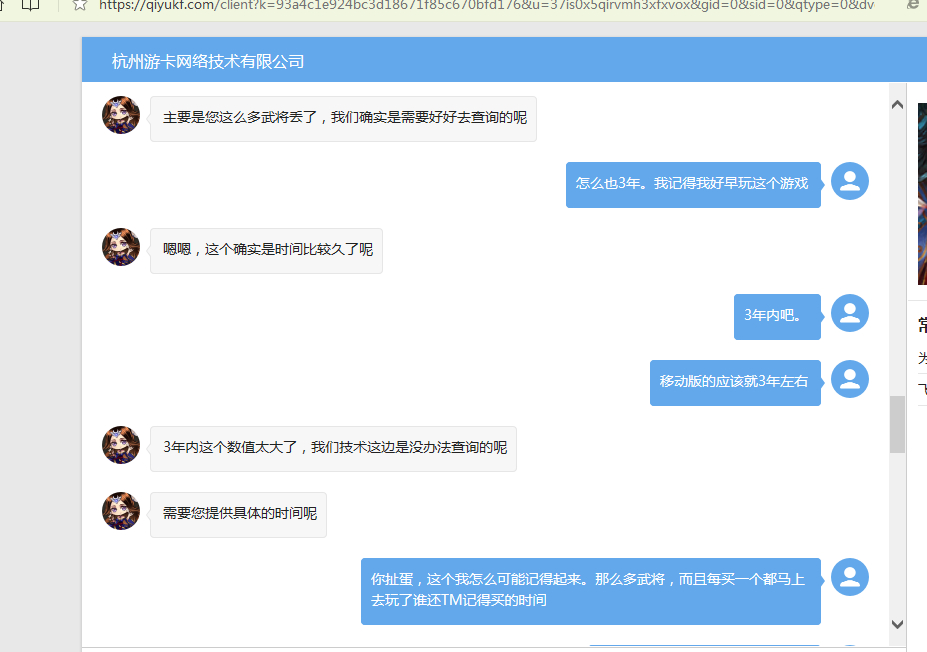Click user avatar beside 3年内吧 message
The image size is (927, 652).
click(850, 313)
